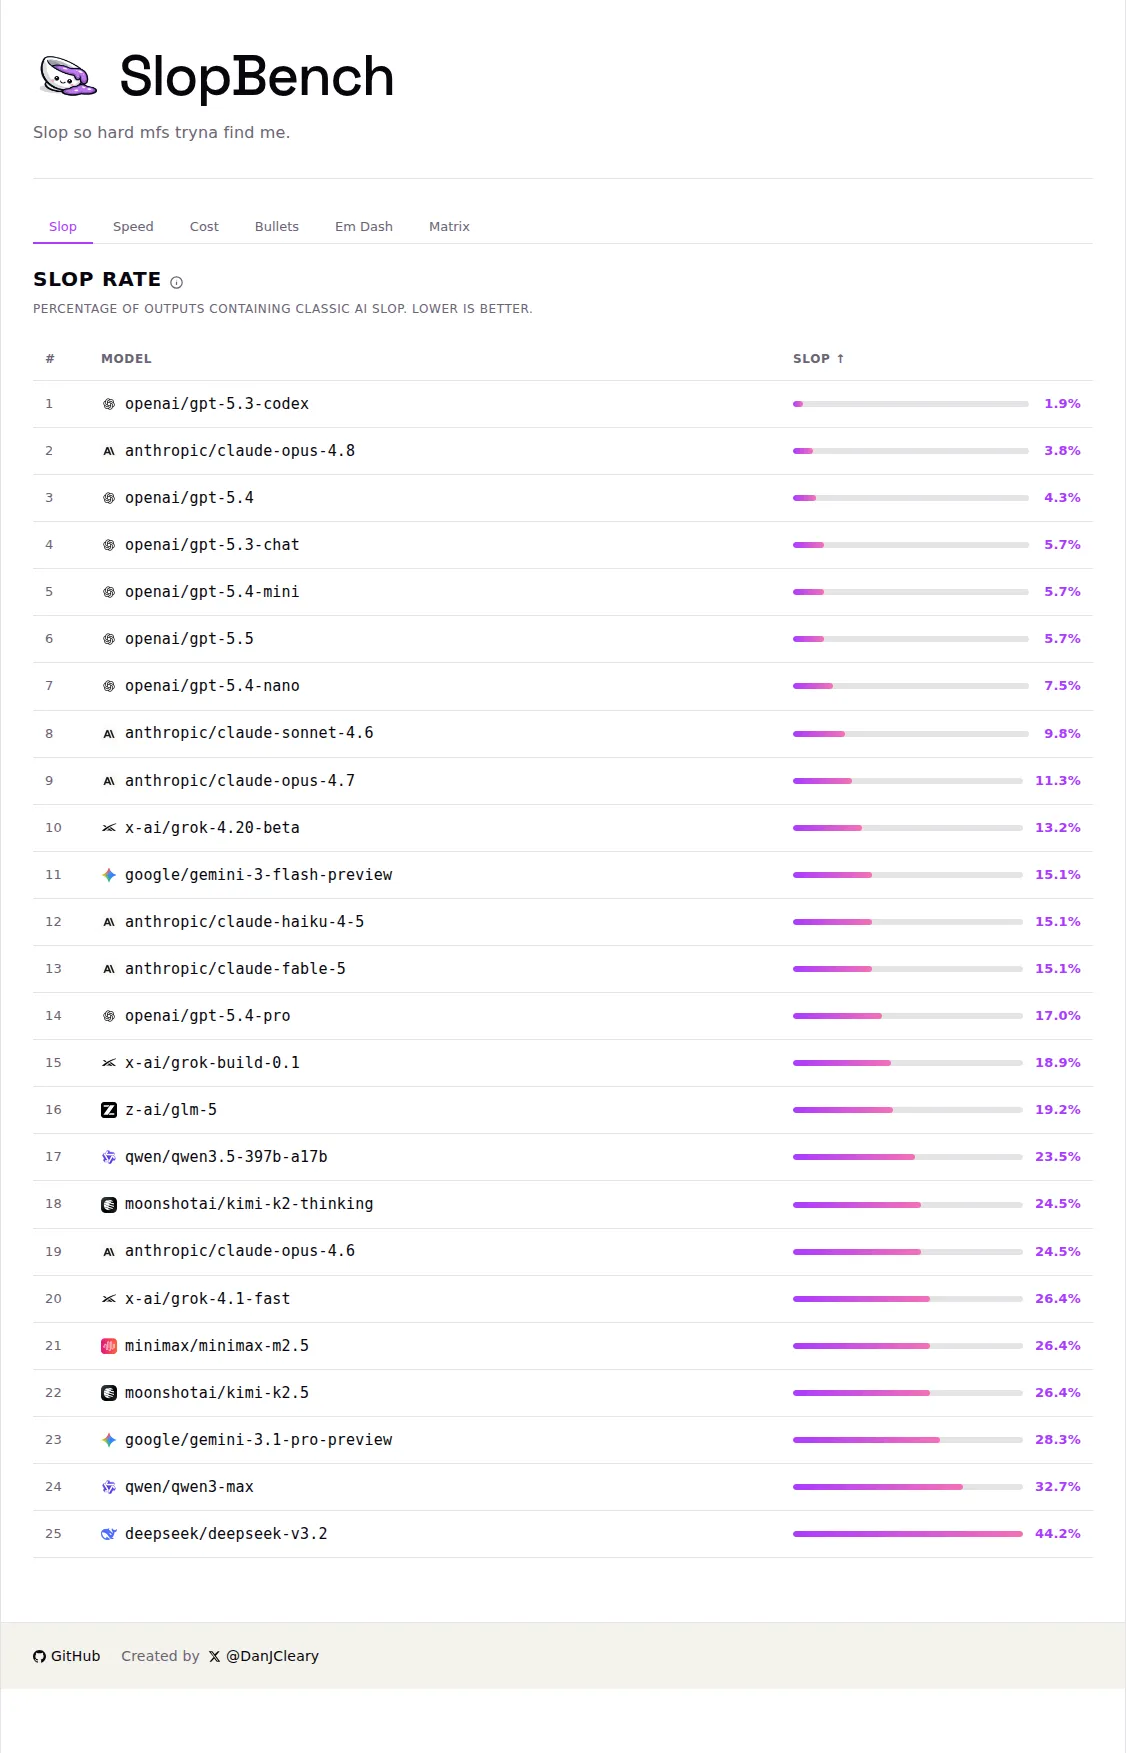Click the Gemini icon beside gemini-3-flash-preview
1126x1753 pixels.
point(109,875)
